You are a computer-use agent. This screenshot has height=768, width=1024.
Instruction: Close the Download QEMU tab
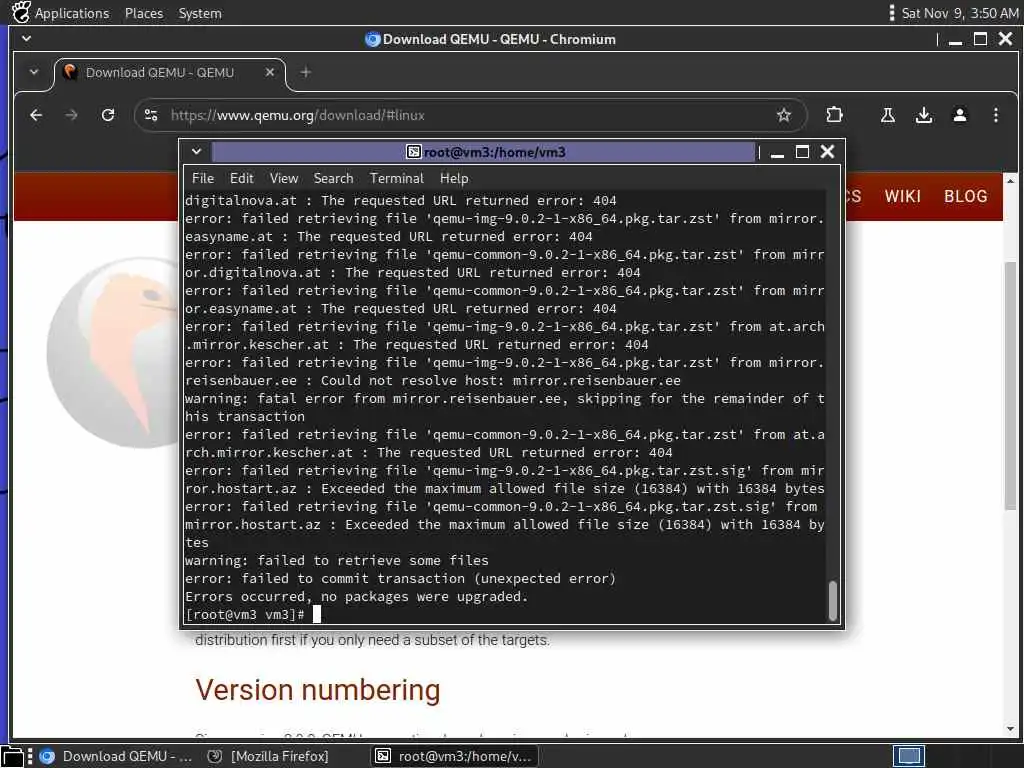(270, 72)
